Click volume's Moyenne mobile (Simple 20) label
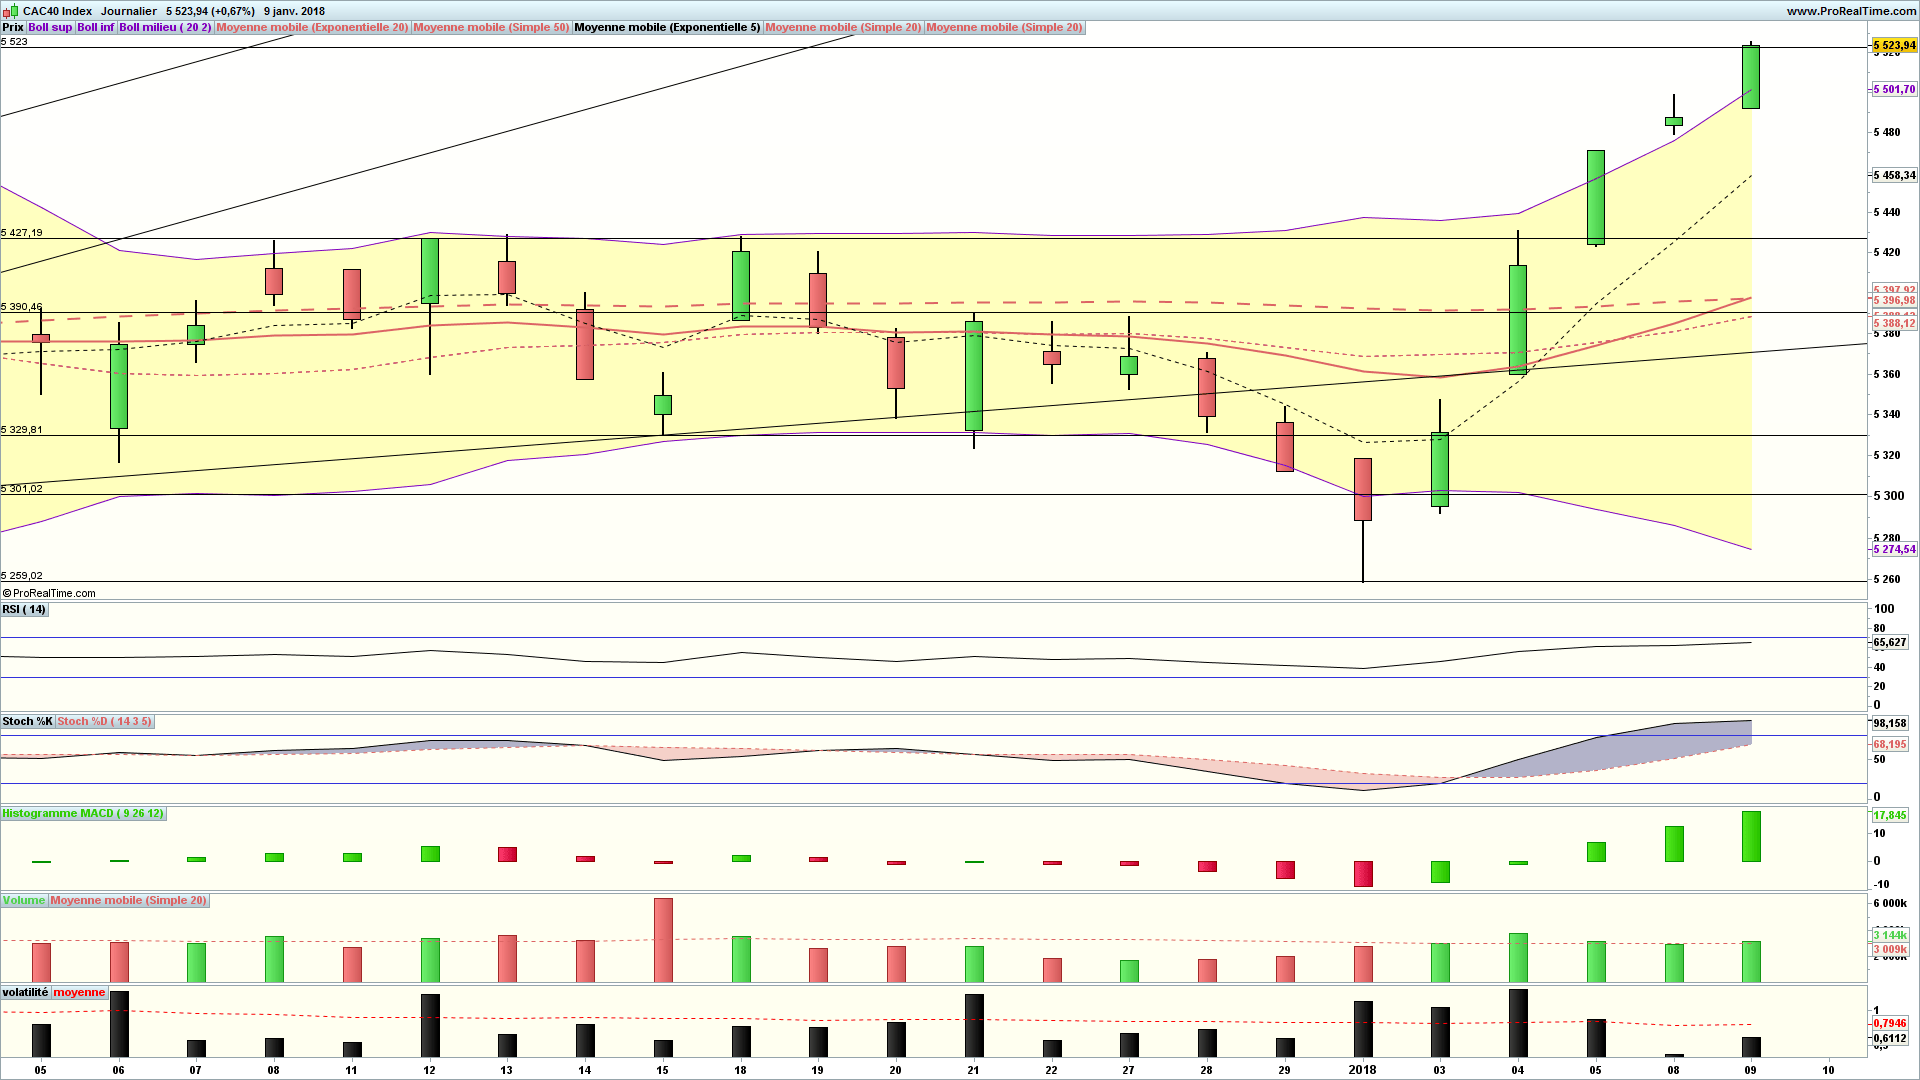The width and height of the screenshot is (1920, 1080). (130, 900)
